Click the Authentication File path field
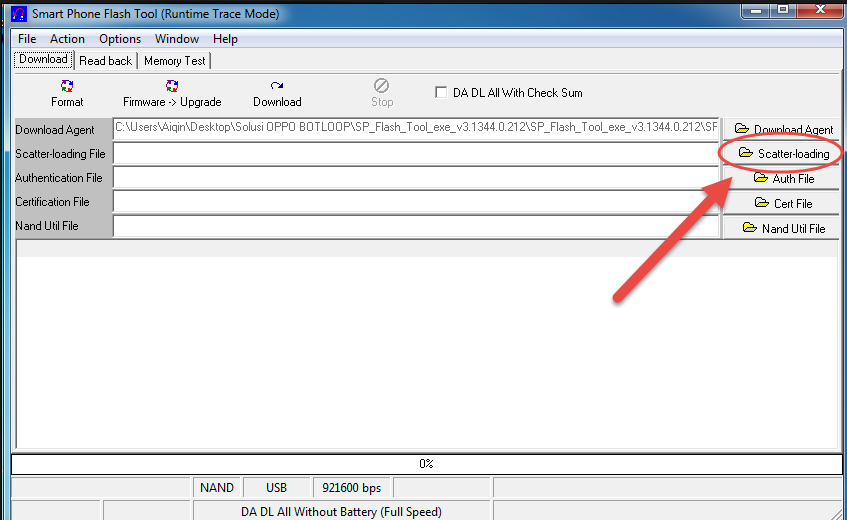This screenshot has width=847, height=520. [416, 178]
